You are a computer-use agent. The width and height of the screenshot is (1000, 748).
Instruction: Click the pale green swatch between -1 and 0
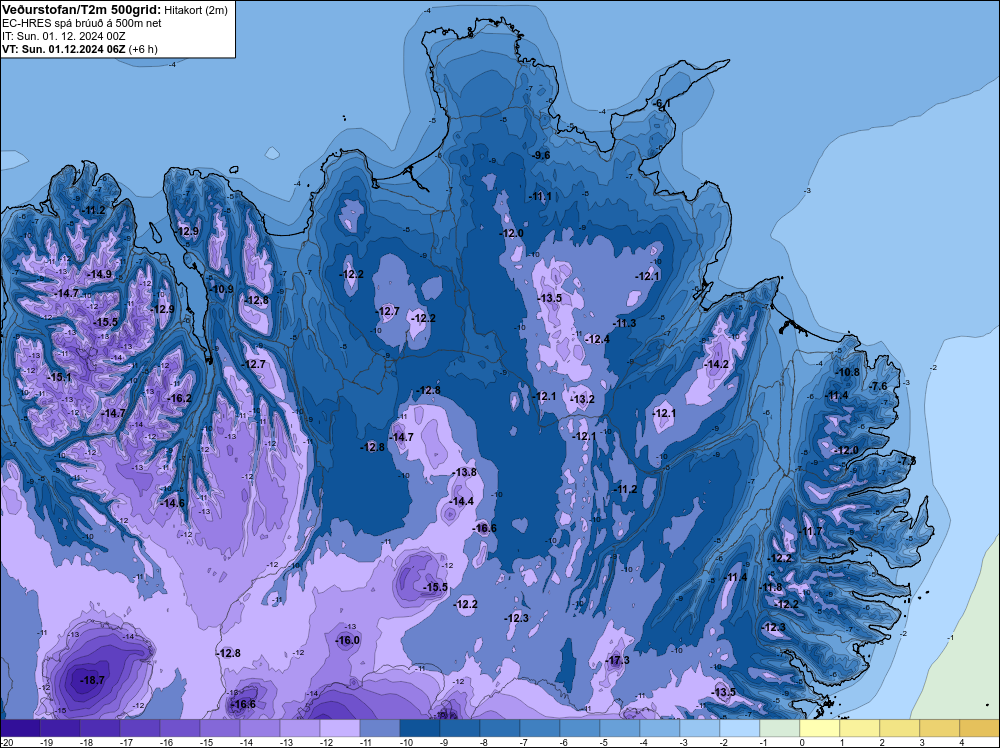[x=779, y=728]
